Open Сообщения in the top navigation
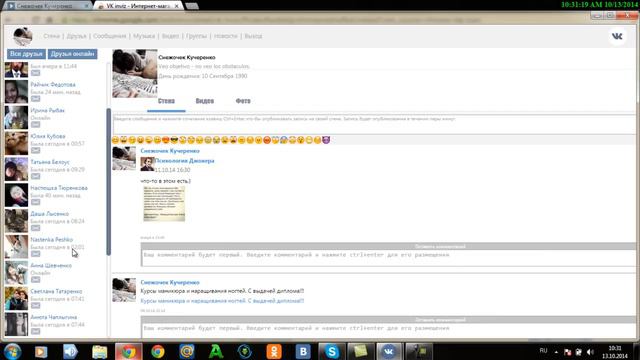 coord(109,36)
